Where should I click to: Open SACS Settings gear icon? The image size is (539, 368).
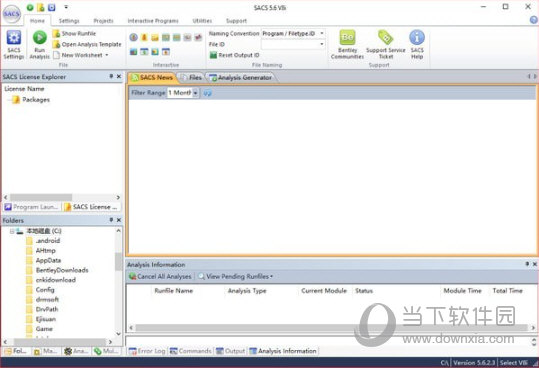pyautogui.click(x=14, y=37)
